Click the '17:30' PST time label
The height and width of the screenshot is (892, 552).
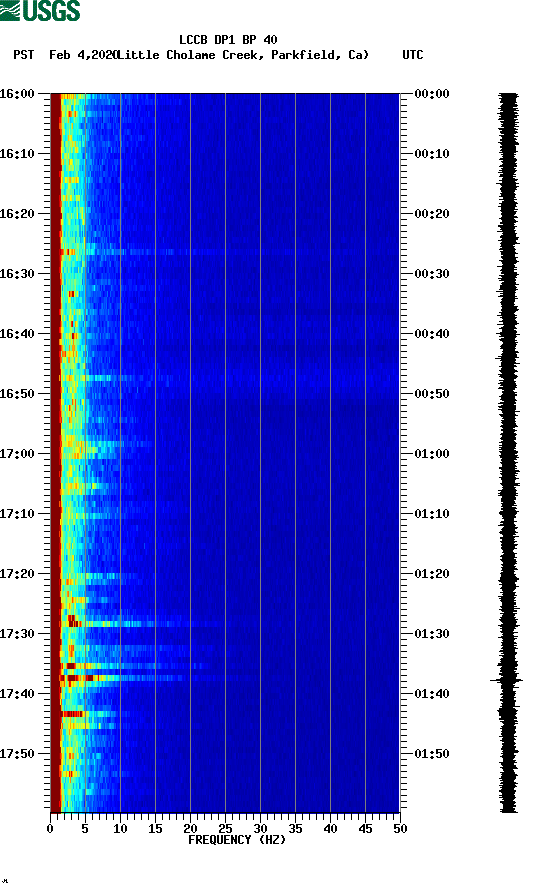(x=17, y=634)
